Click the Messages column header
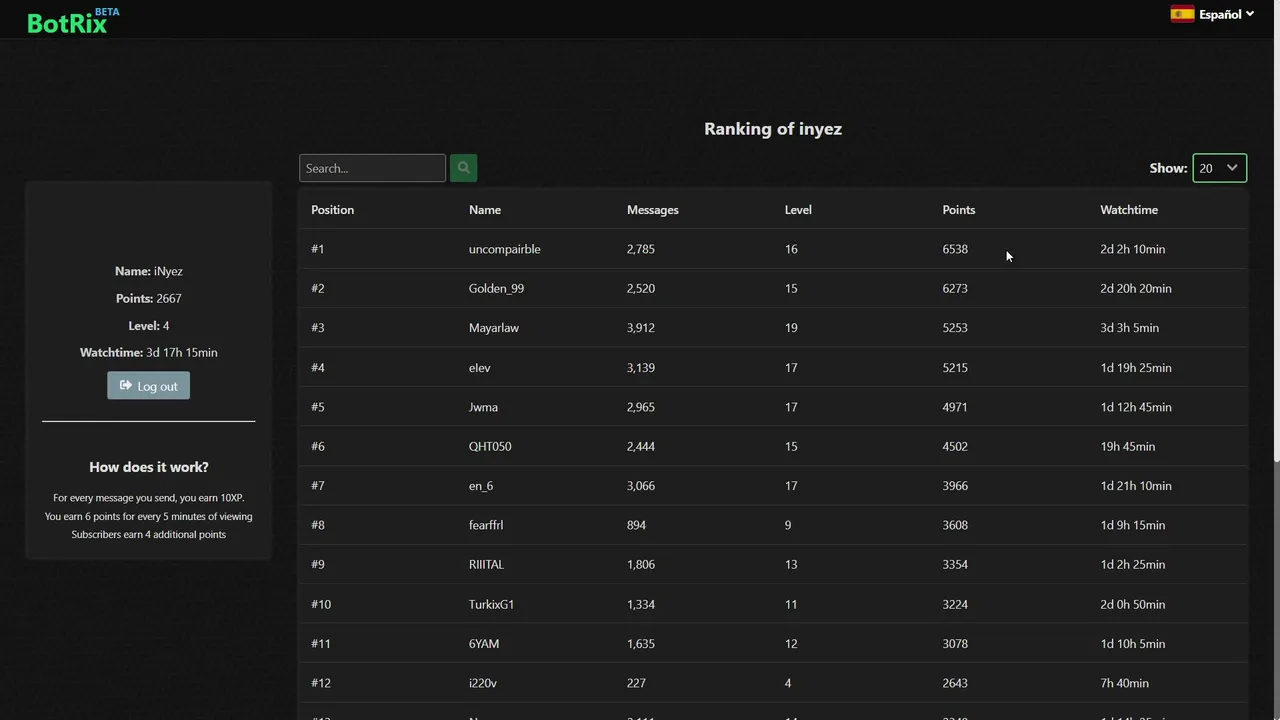The image size is (1280, 720). pos(652,210)
